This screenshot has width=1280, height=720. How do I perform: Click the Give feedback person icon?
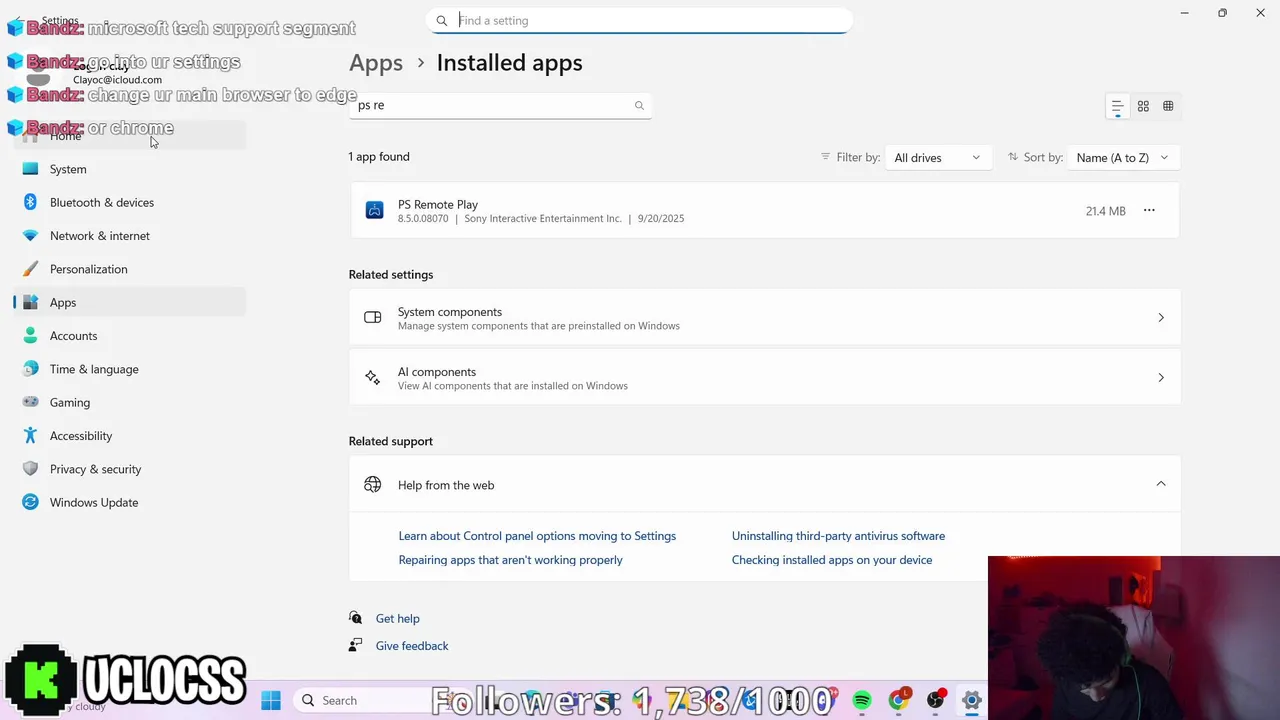355,646
